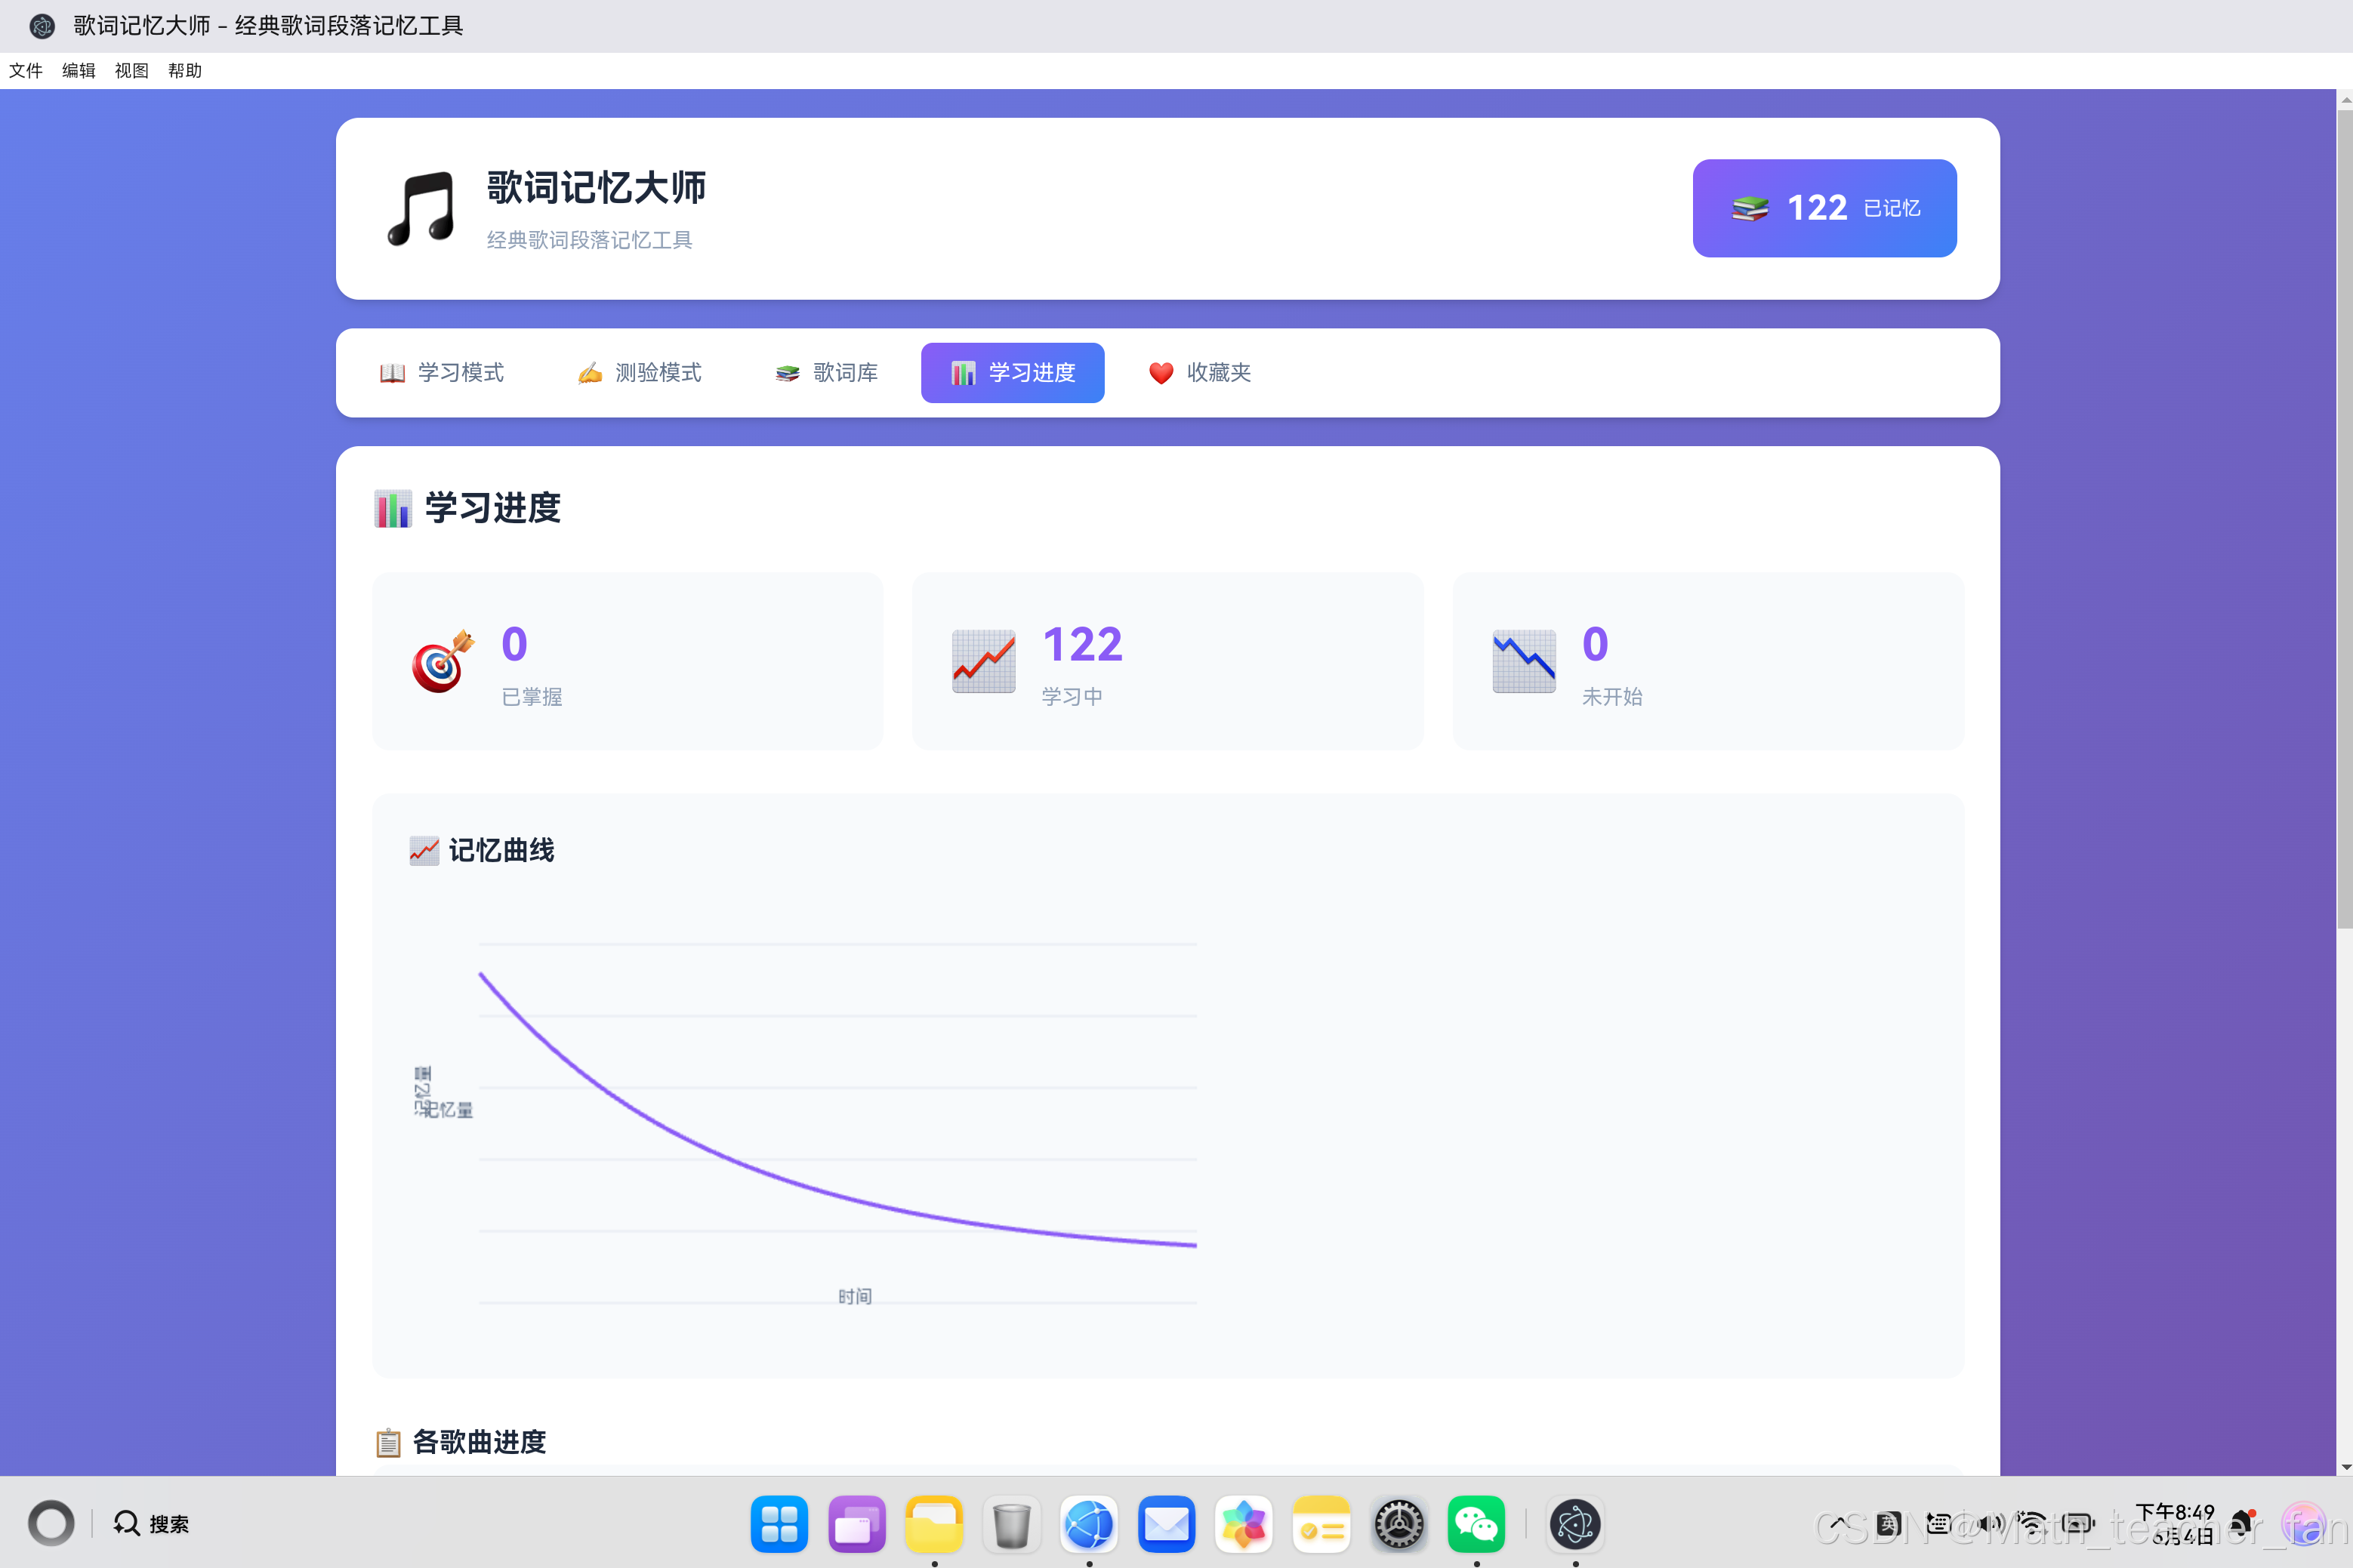
Task: Open the 编辑 menu
Action: click(x=79, y=70)
